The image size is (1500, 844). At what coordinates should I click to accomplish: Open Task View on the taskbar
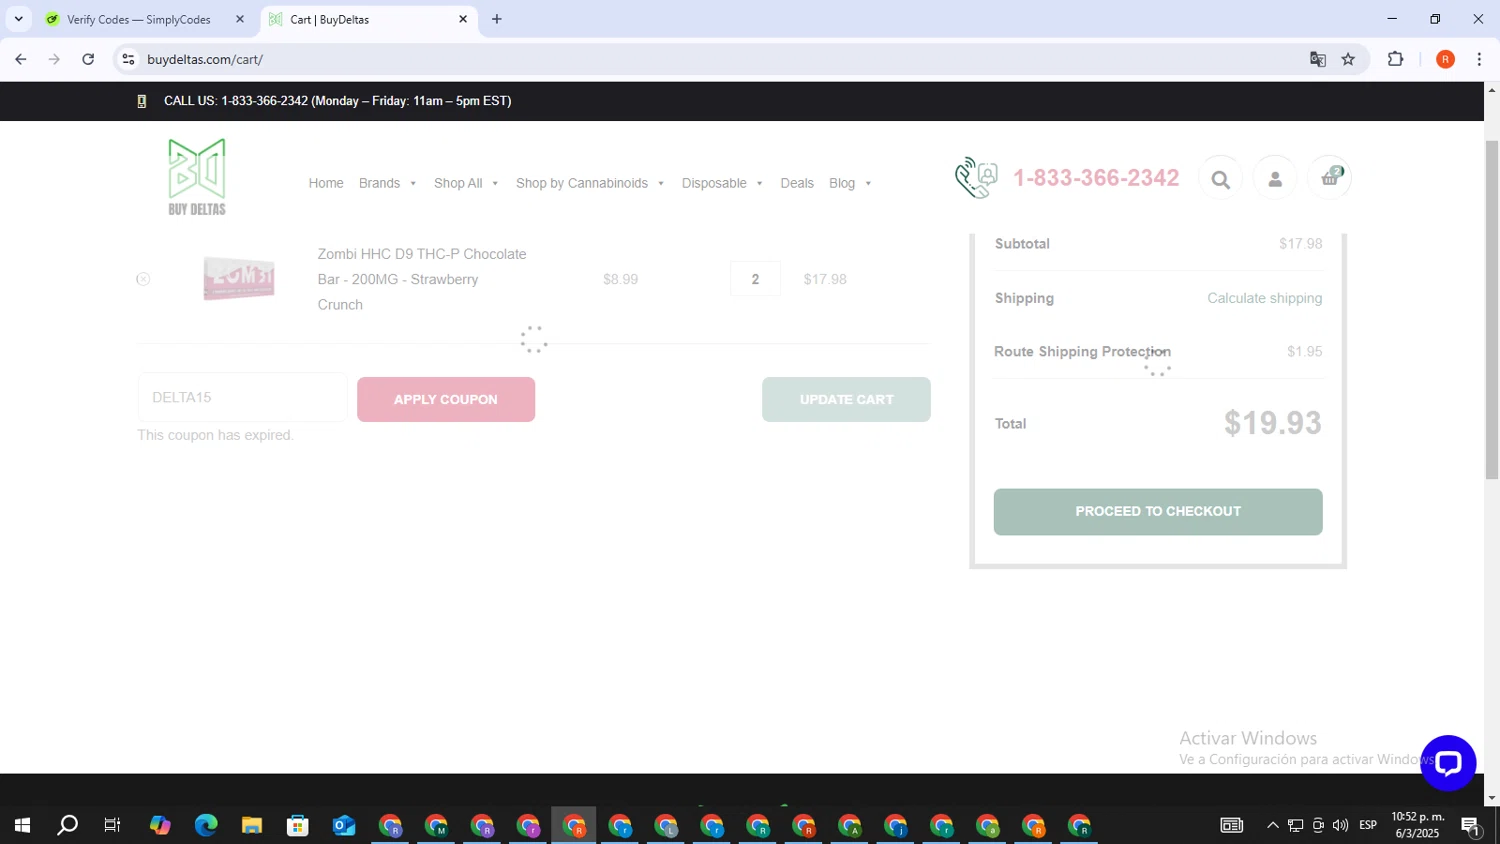coord(113,825)
